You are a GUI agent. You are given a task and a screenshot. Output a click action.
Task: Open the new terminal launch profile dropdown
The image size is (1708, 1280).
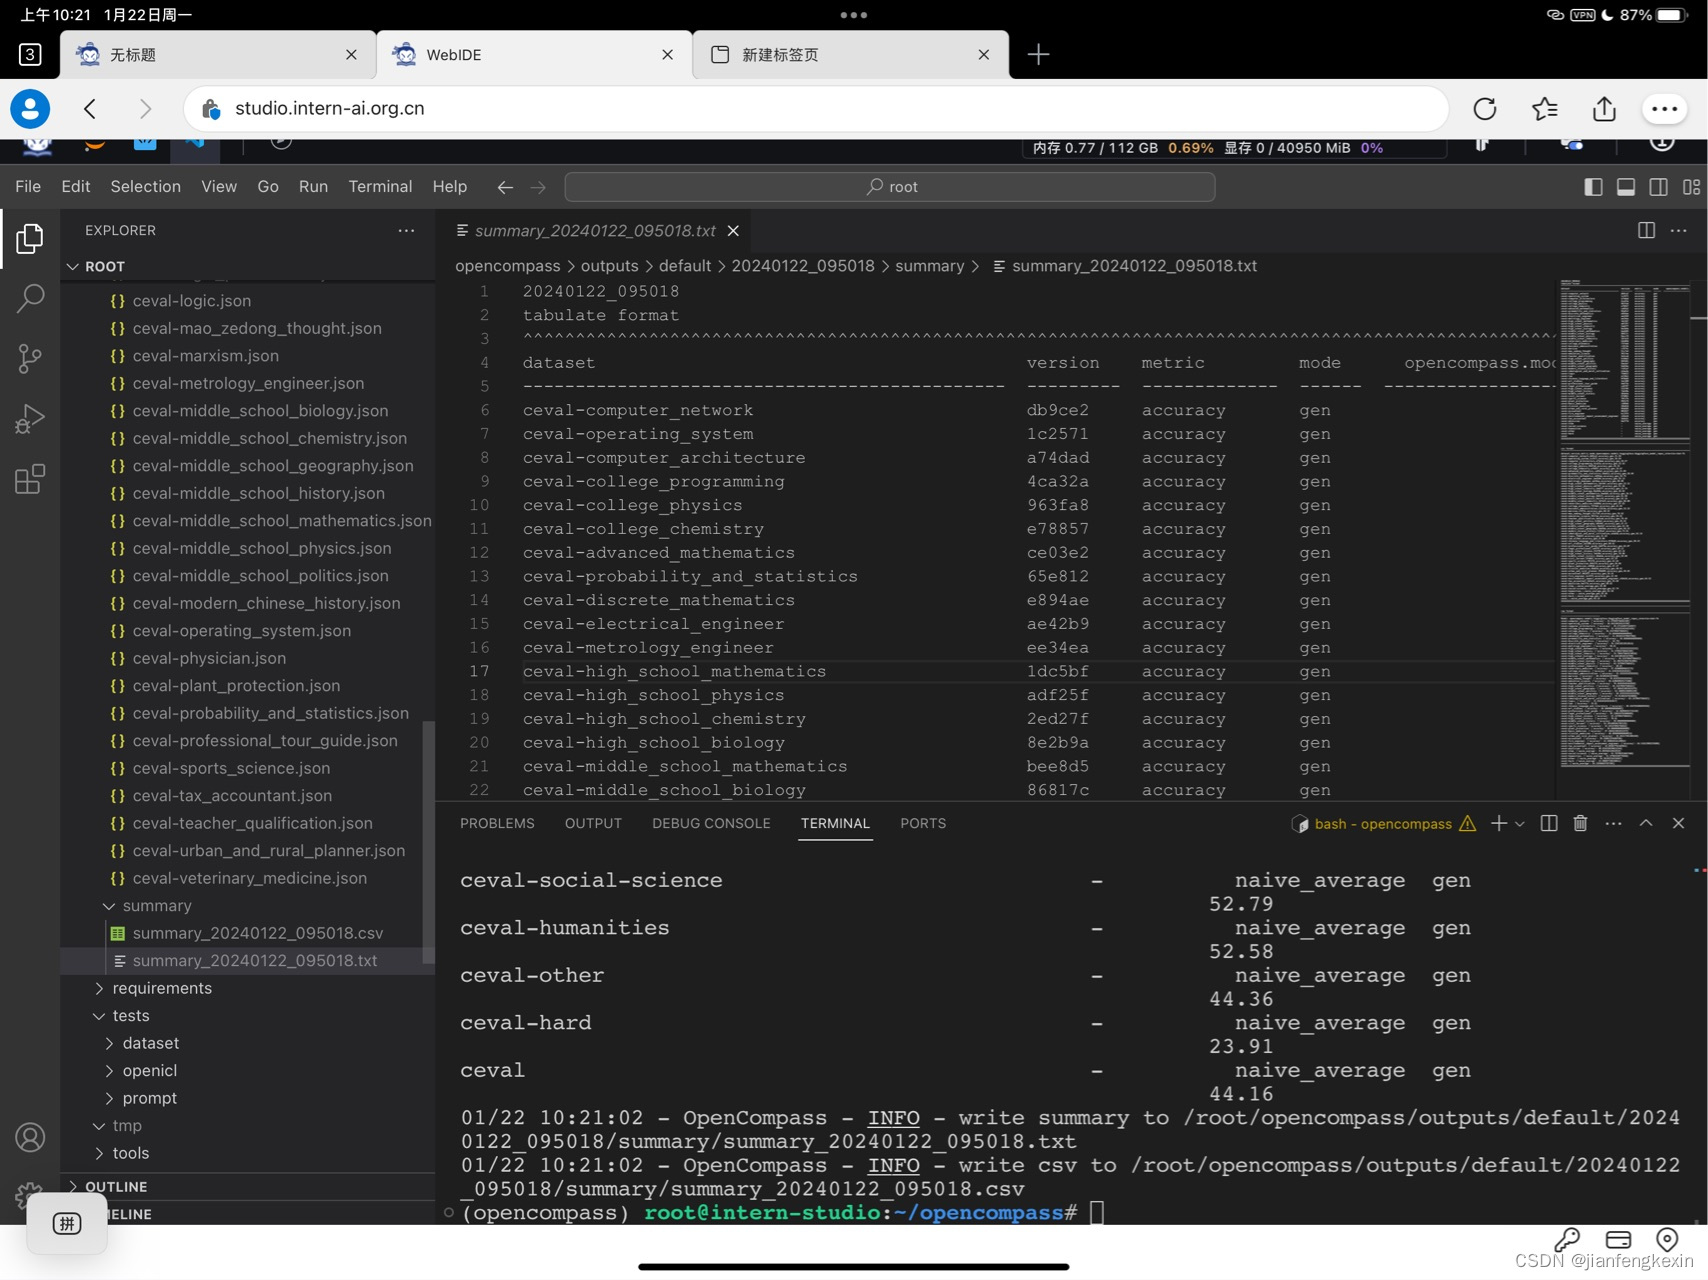(x=1520, y=823)
